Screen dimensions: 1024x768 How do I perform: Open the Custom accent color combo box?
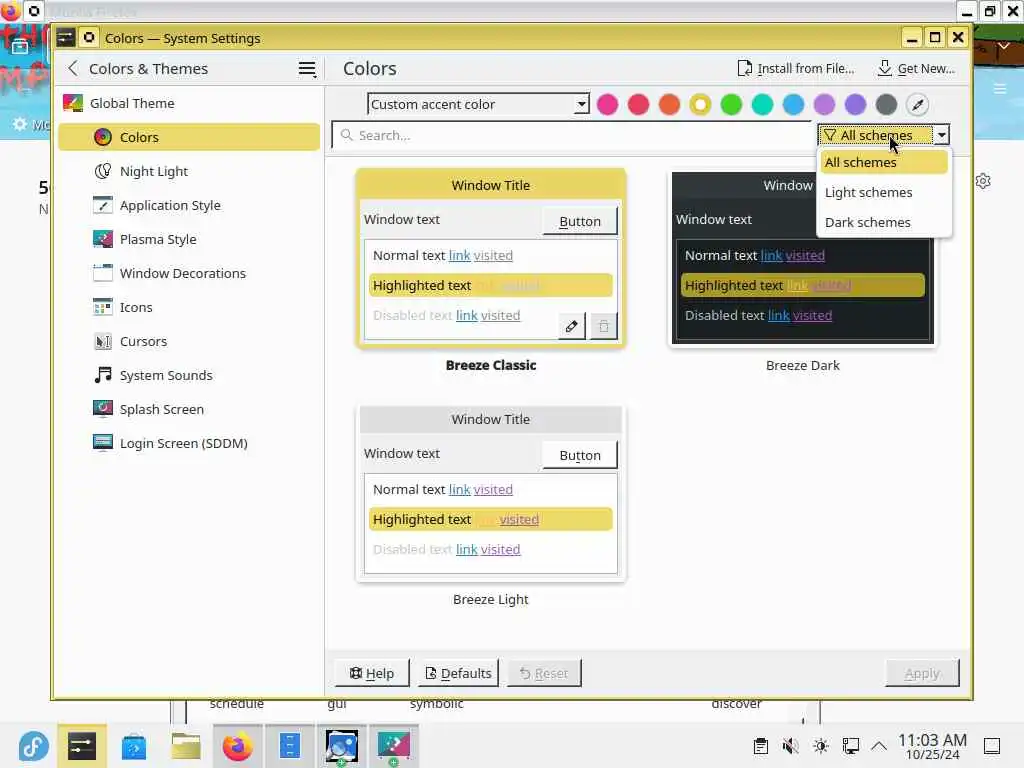coord(478,104)
